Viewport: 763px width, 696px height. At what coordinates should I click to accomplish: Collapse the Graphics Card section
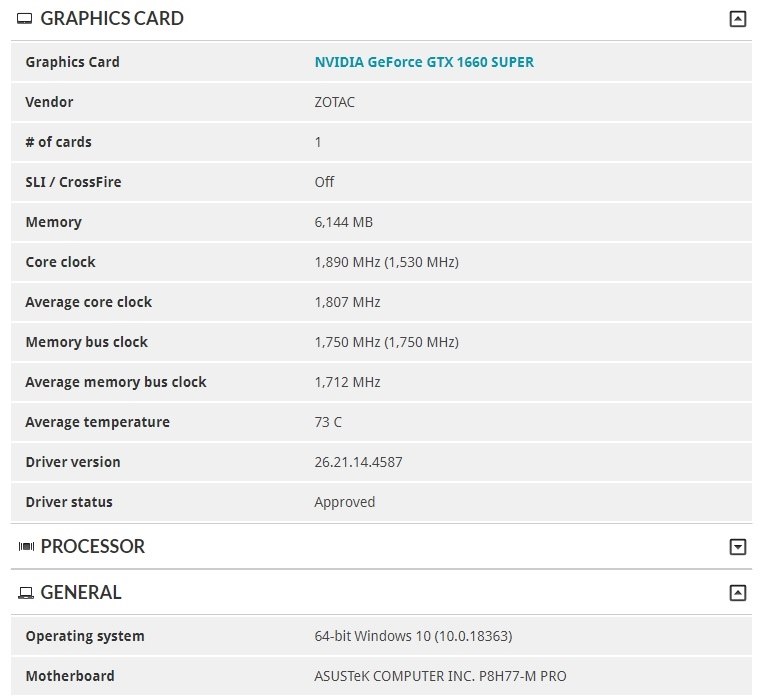tap(737, 19)
